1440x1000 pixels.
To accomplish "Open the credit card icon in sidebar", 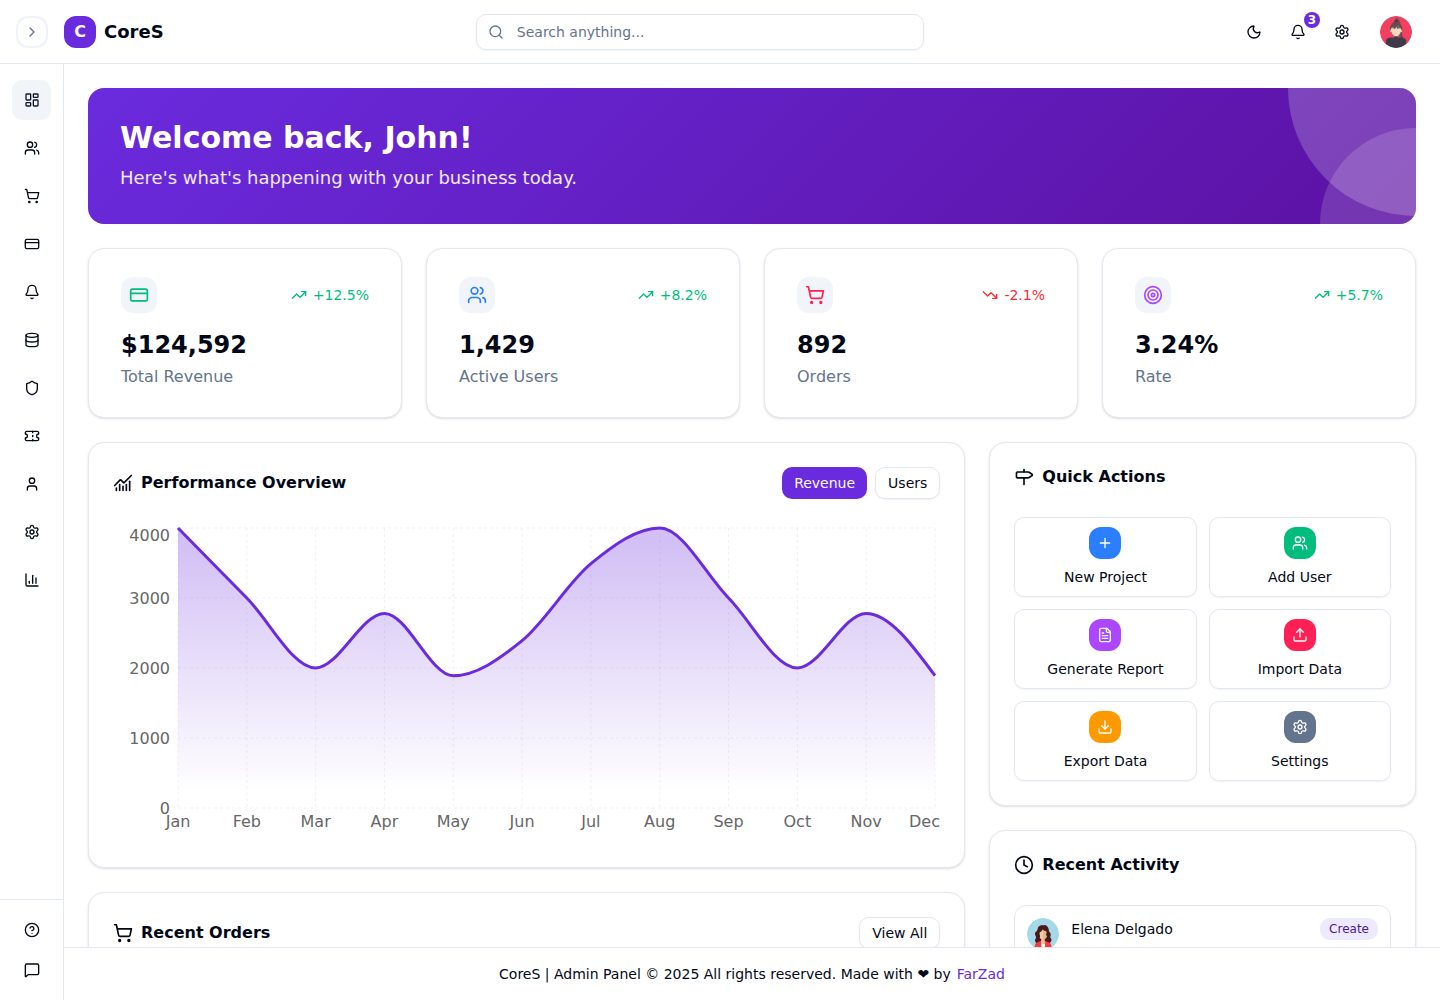I will click(32, 244).
